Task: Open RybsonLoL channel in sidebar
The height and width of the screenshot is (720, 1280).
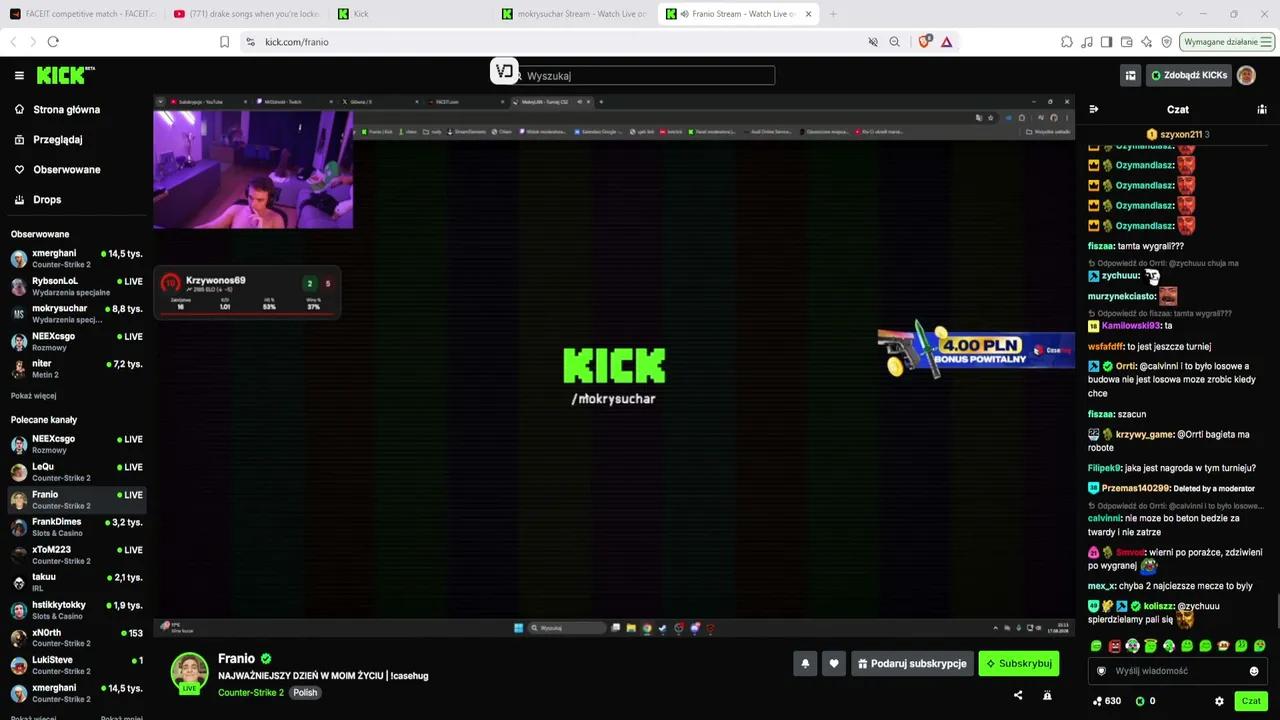Action: [x=76, y=287]
